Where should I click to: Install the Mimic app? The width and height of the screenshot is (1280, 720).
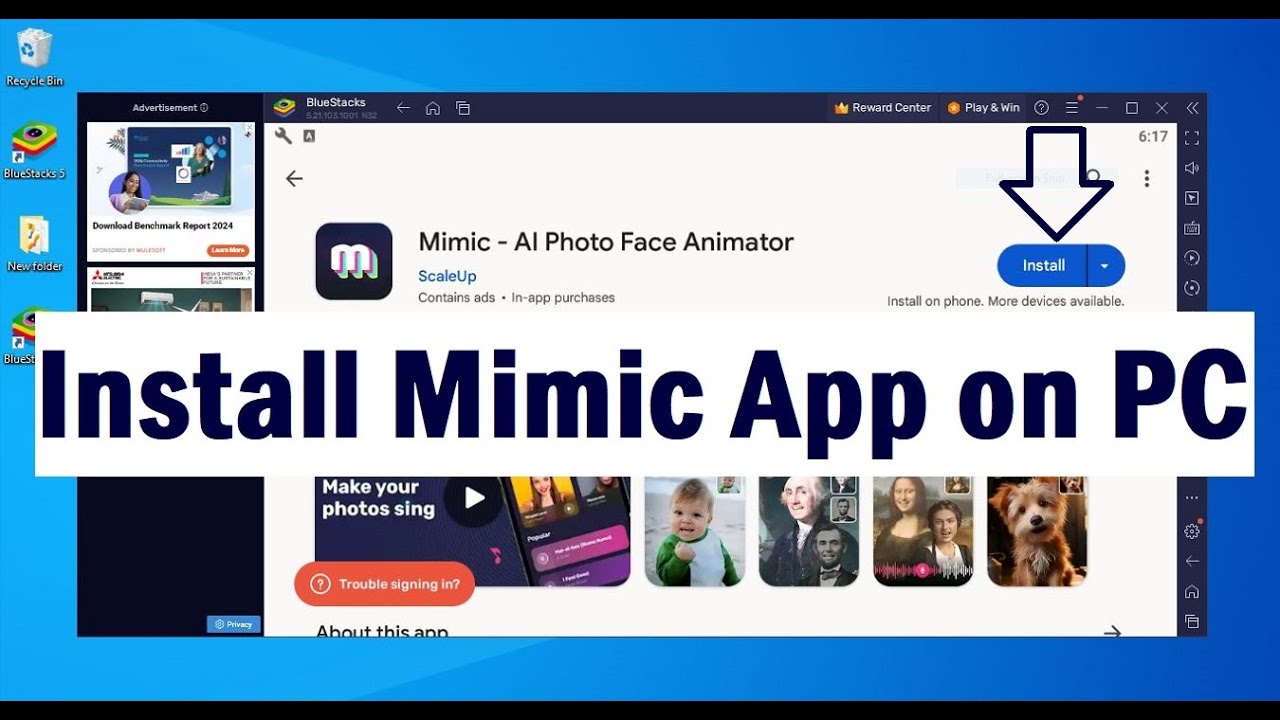(x=1043, y=266)
